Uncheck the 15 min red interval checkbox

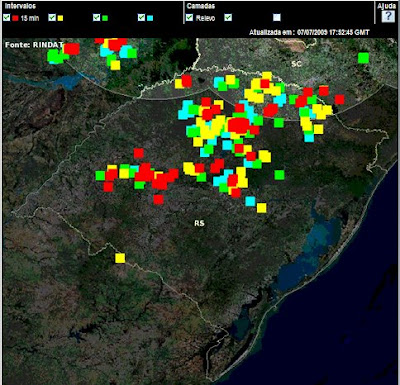[7, 17]
